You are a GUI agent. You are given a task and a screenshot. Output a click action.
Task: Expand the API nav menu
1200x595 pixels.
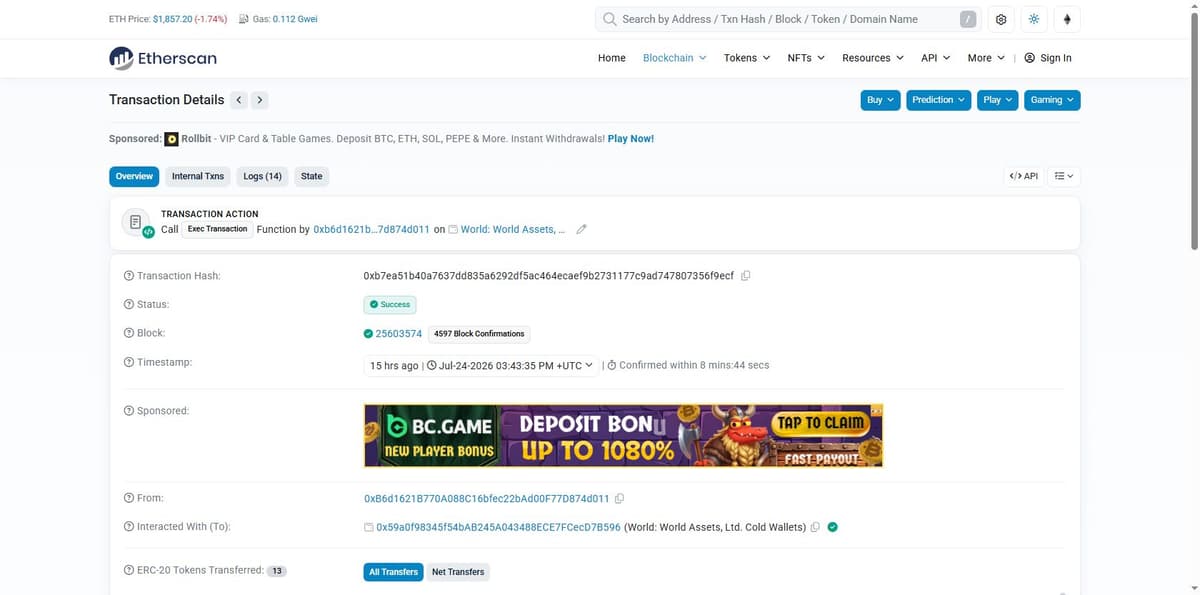pos(936,58)
